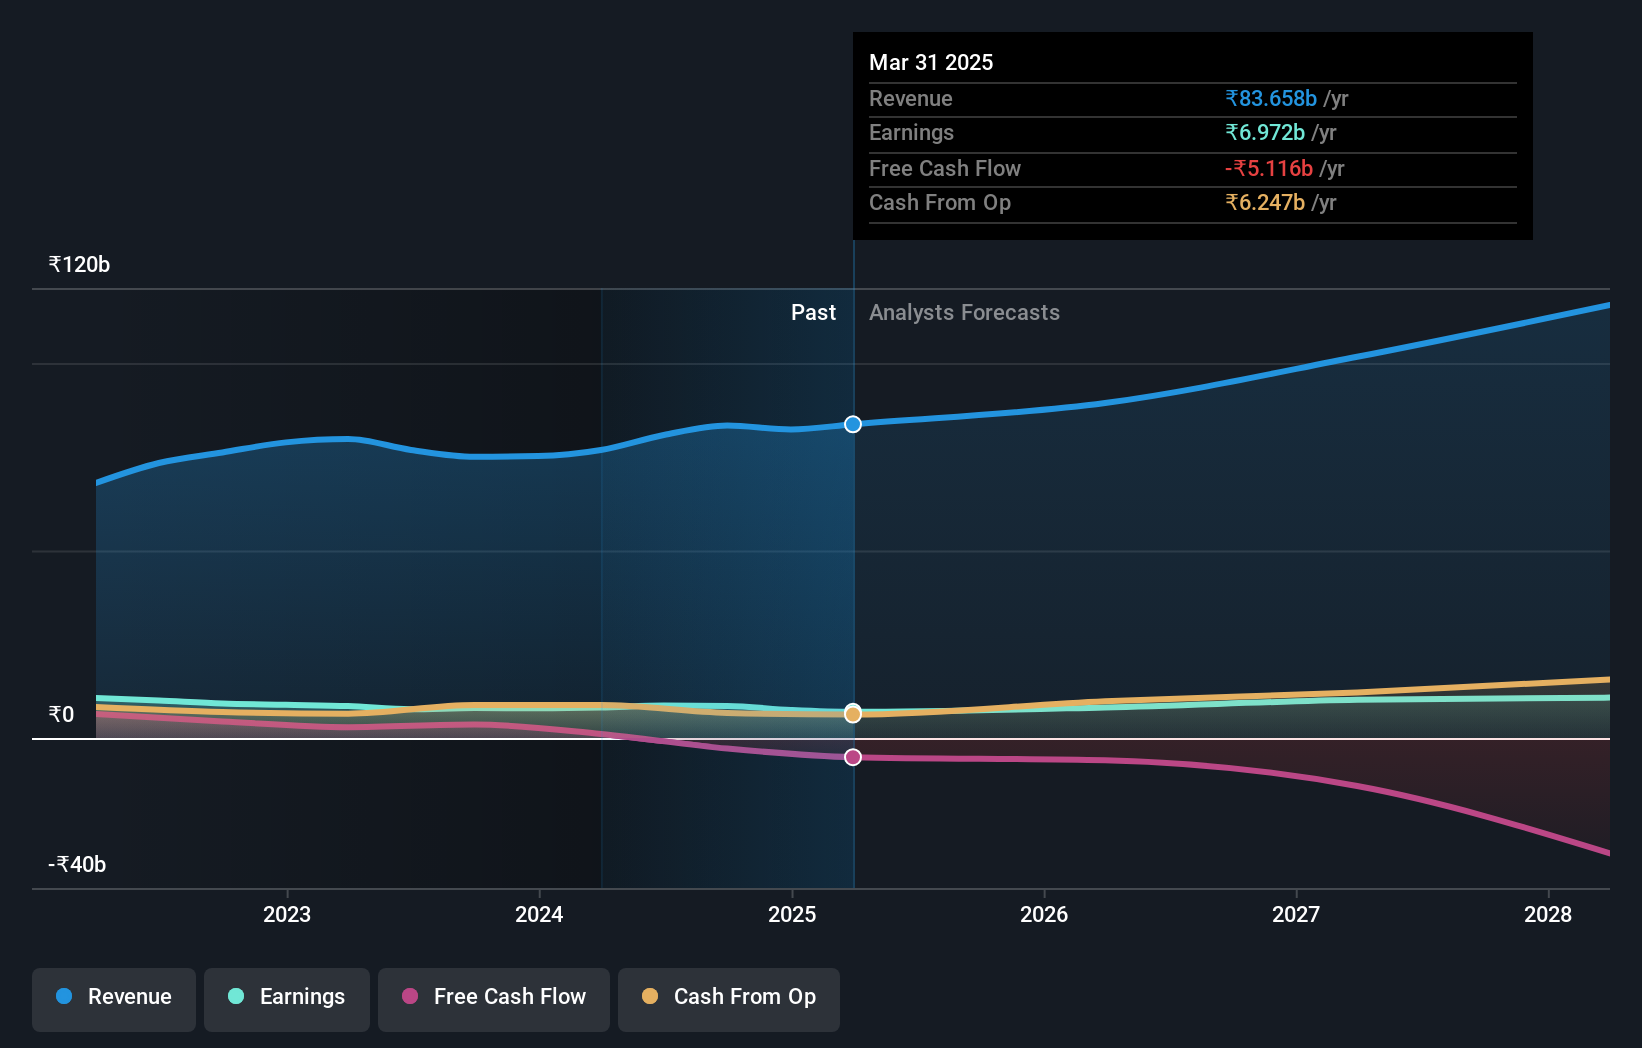Click the ₹6.972b earnings value in tooltip
1642x1048 pixels.
(1265, 132)
